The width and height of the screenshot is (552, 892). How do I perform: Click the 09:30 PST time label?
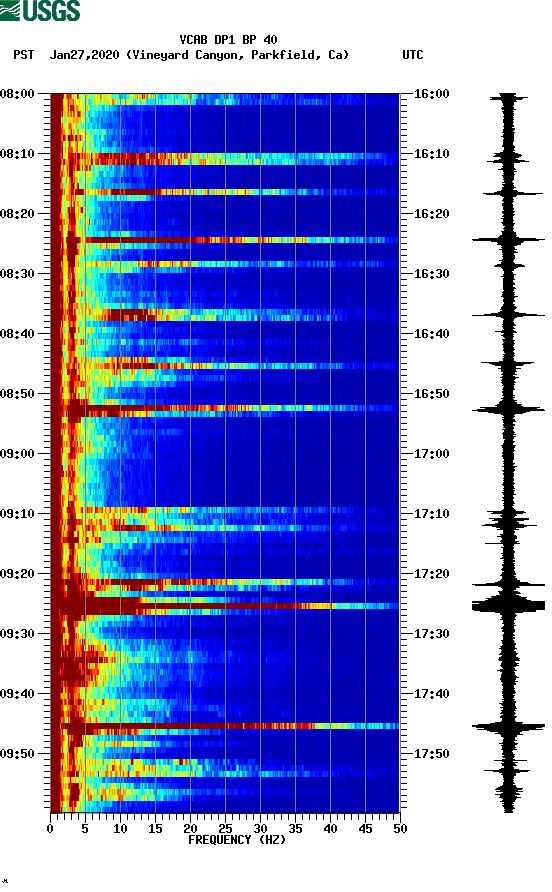17,634
